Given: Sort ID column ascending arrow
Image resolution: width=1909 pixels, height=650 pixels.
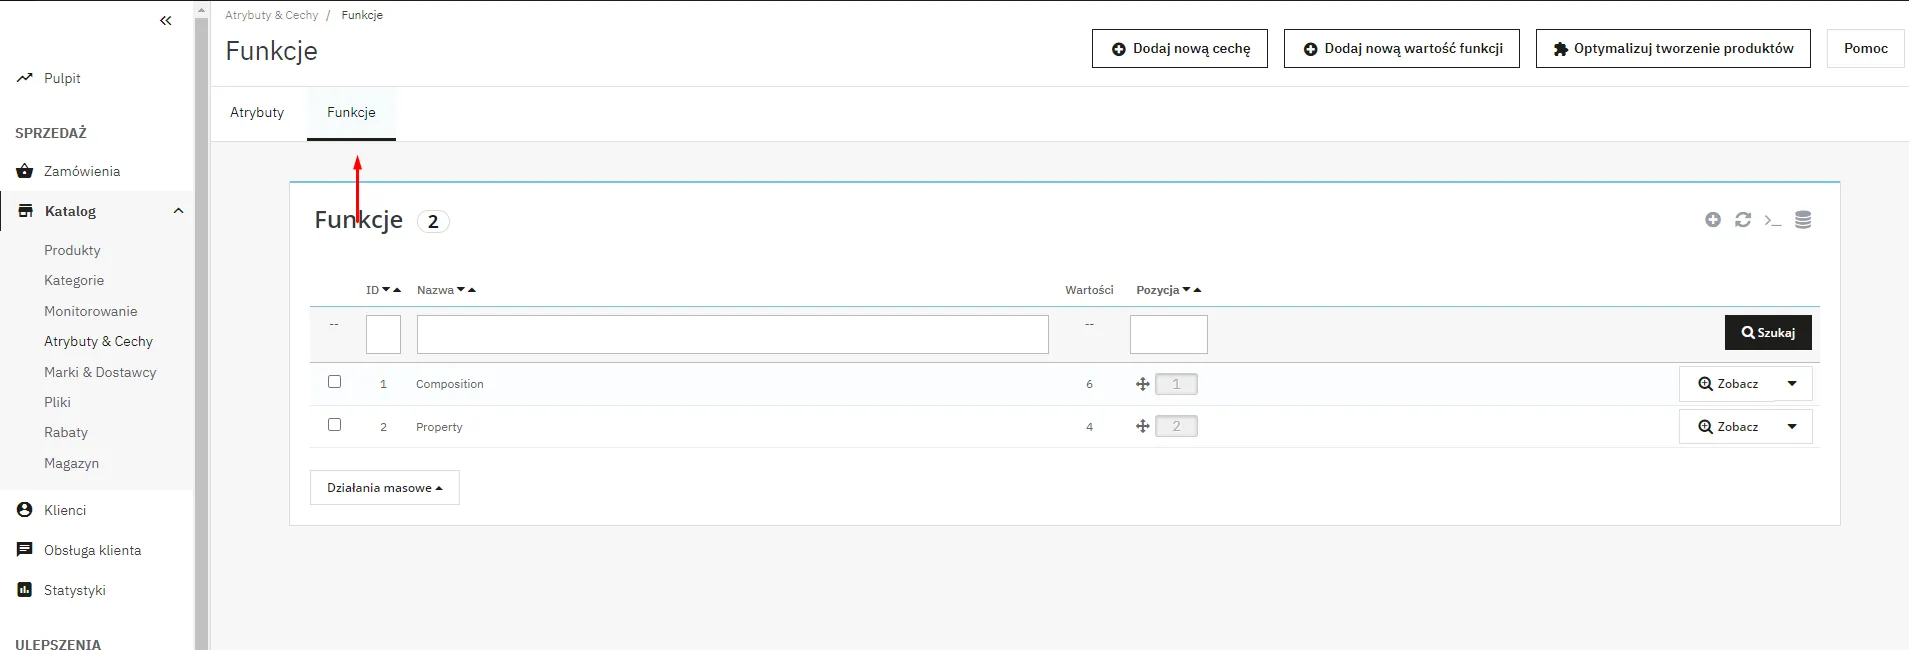Looking at the screenshot, I should (x=397, y=290).
